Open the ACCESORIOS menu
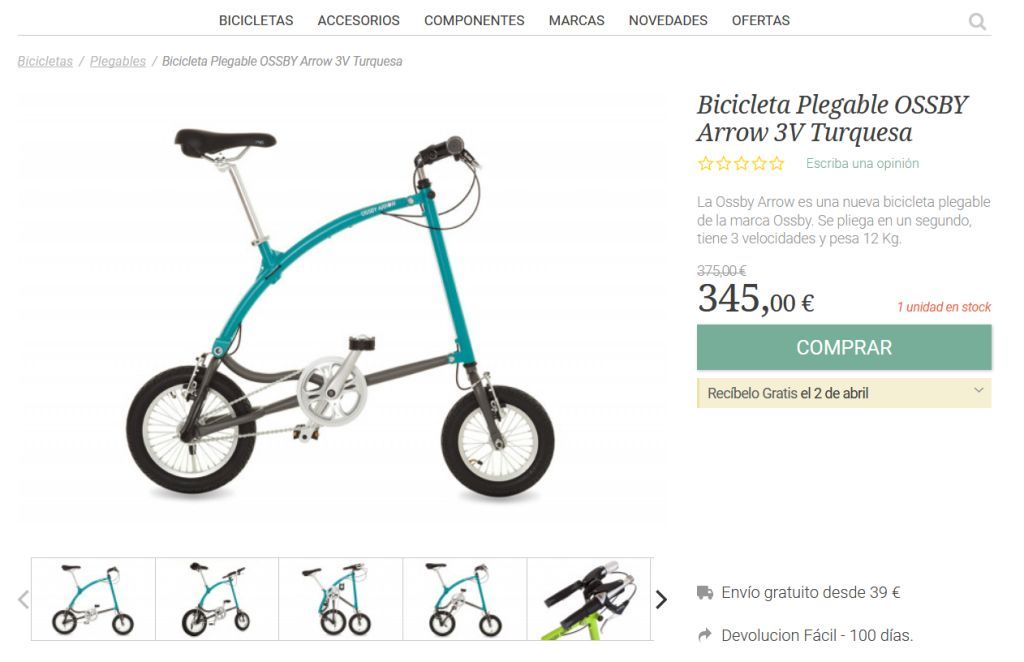Viewport: 1024px width, 662px height. 359,20
